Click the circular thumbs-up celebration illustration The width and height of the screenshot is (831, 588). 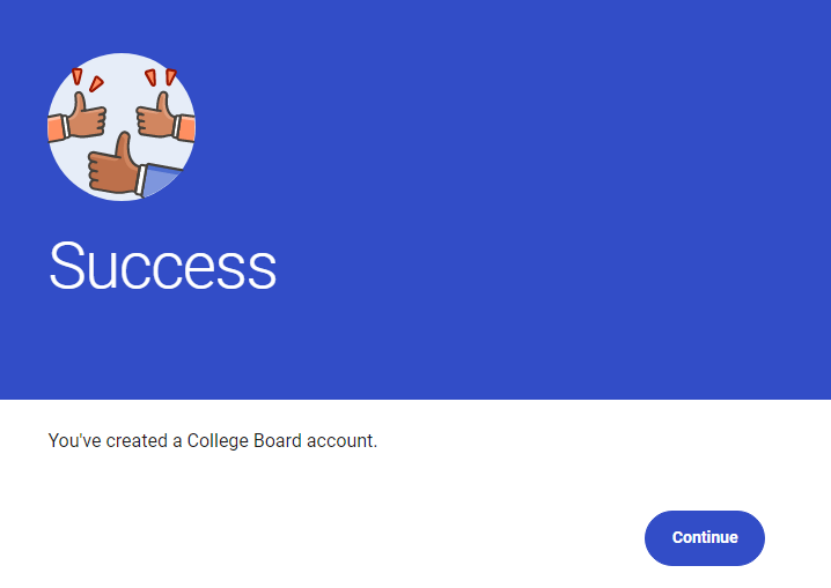point(122,127)
